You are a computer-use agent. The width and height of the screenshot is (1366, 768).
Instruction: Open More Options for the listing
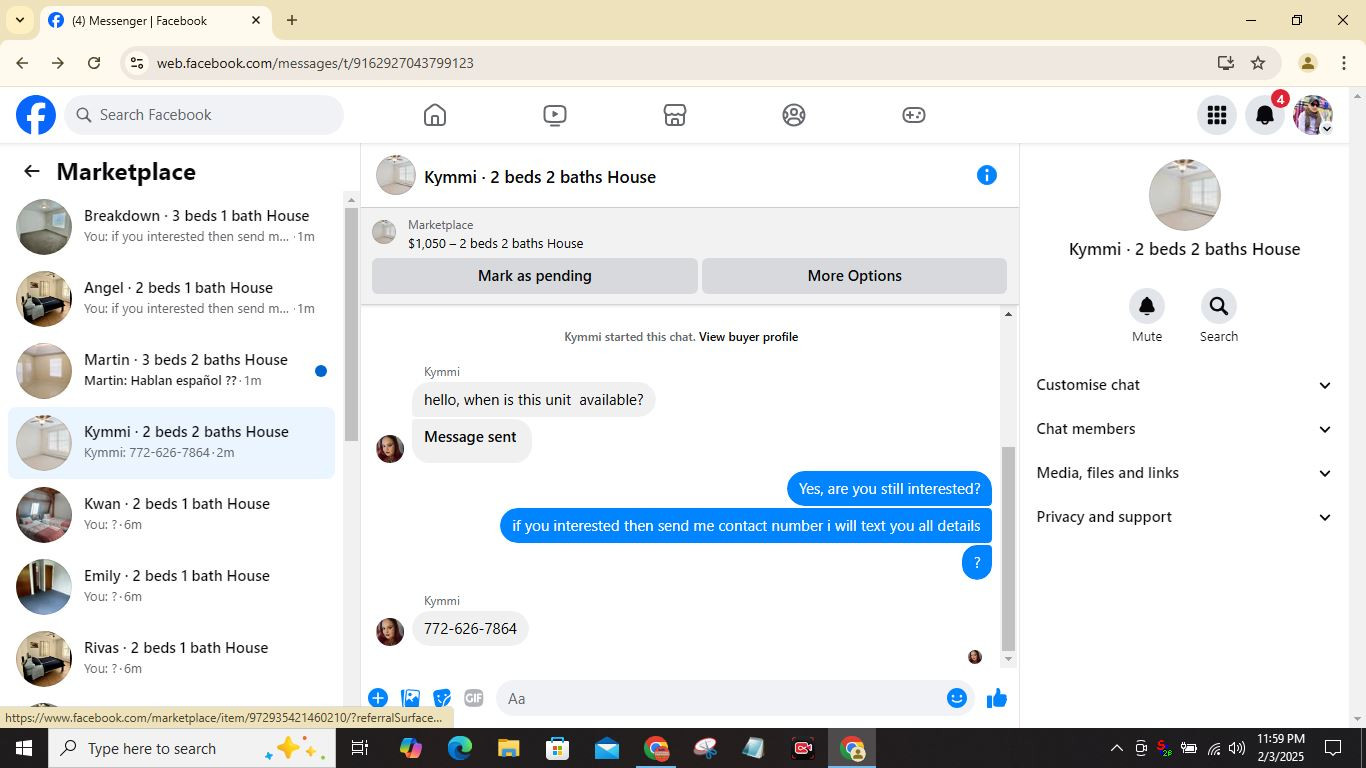point(854,276)
